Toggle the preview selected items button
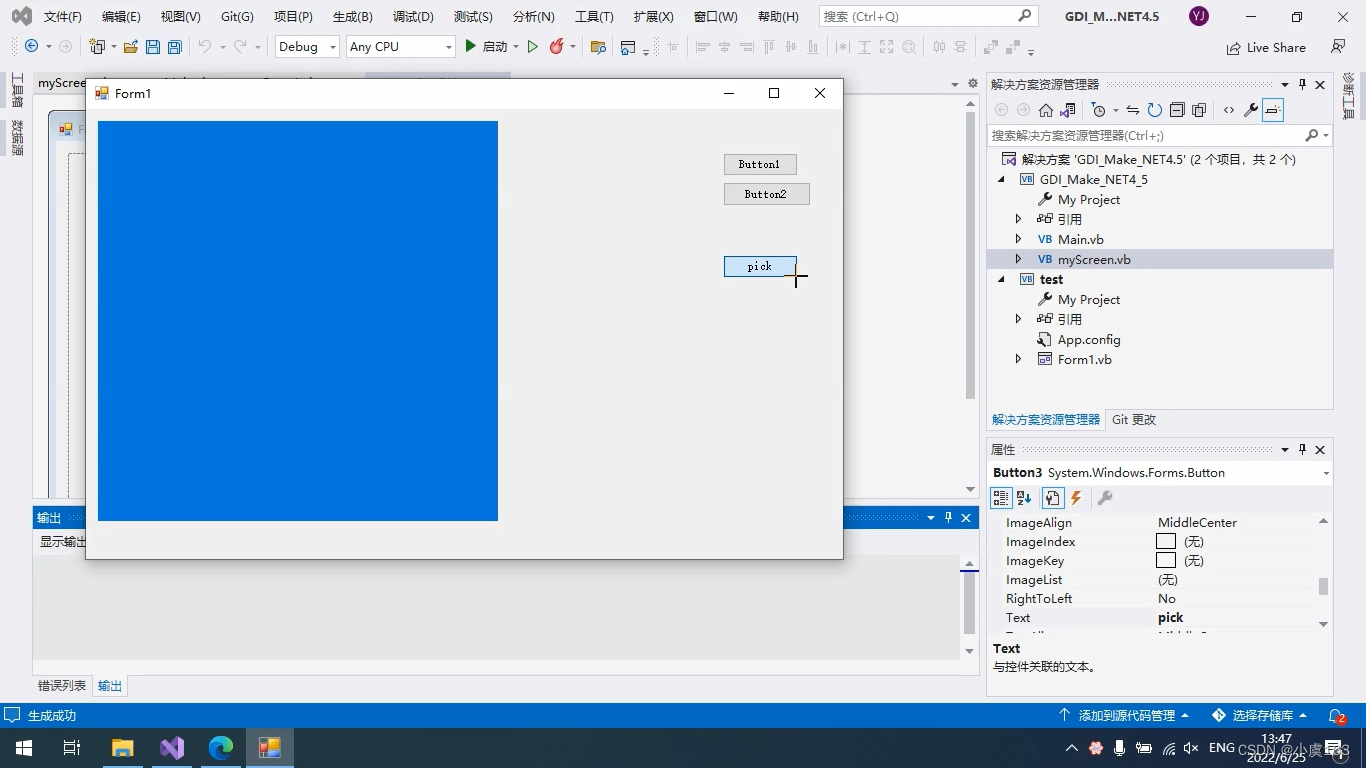This screenshot has height=768, width=1366. click(x=1272, y=110)
